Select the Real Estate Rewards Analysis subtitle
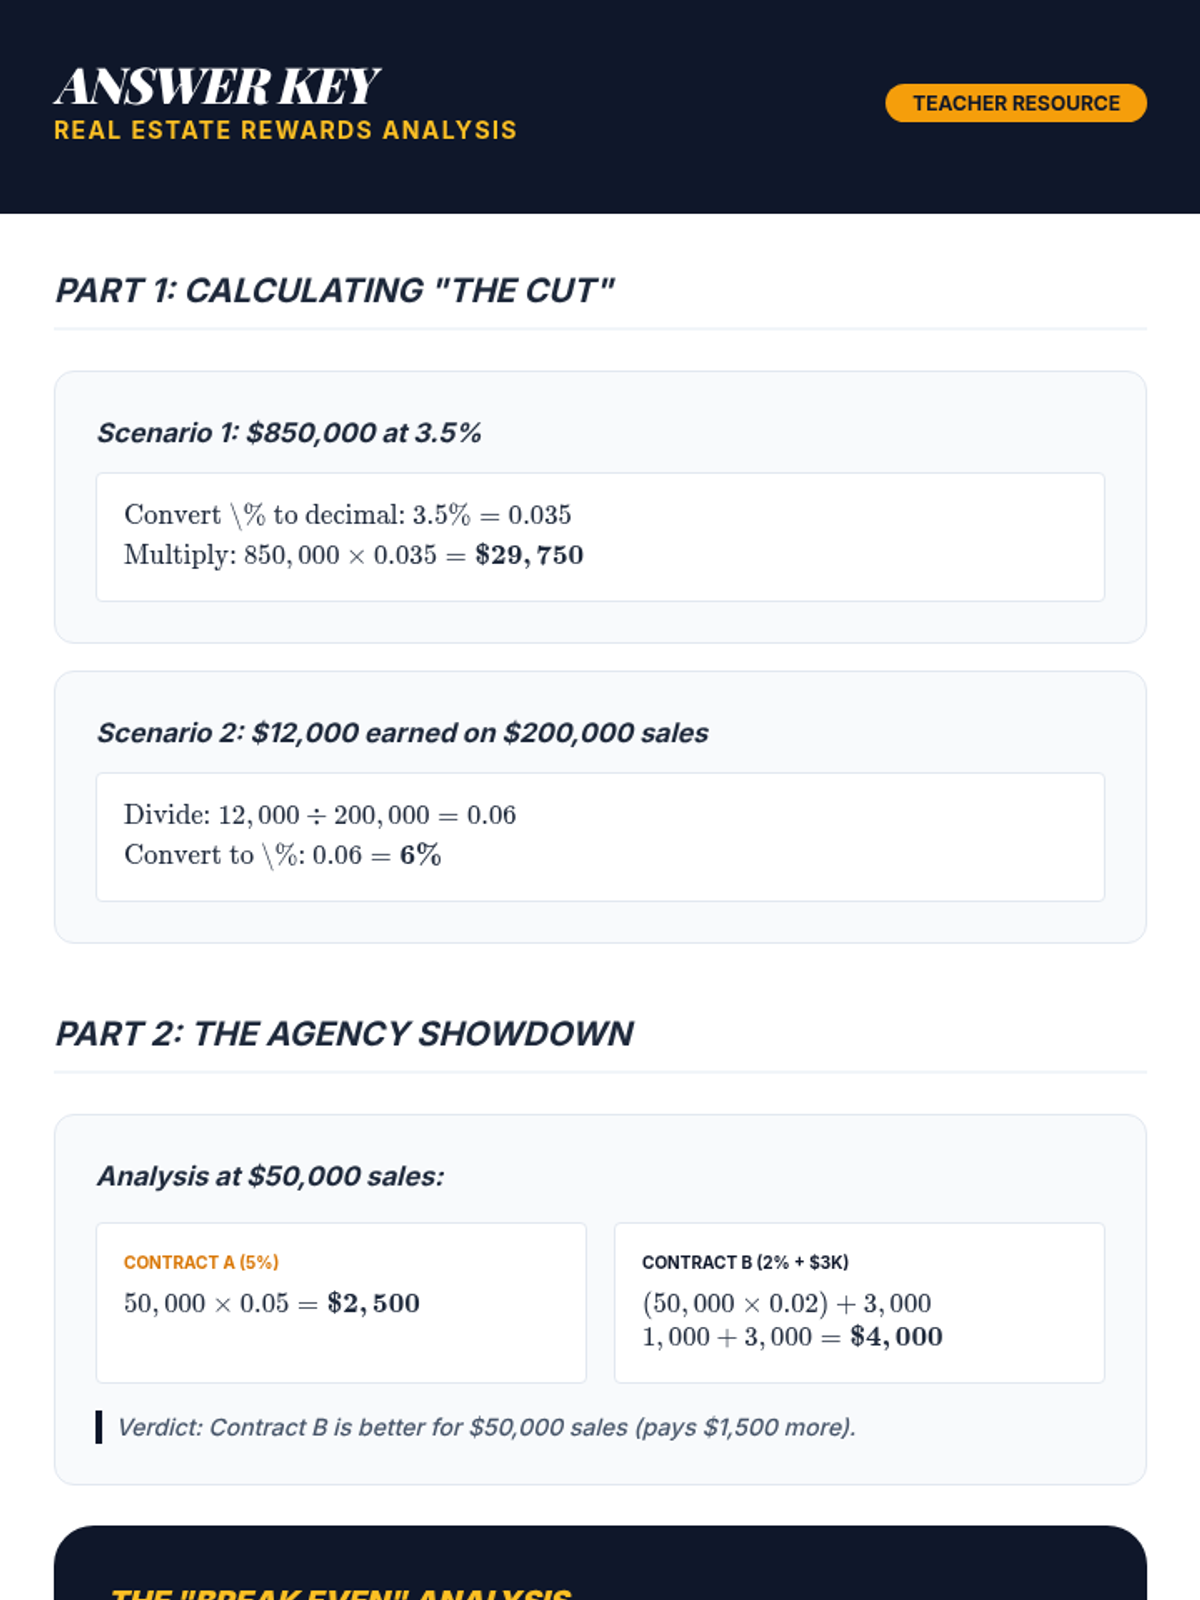The image size is (1200, 1600). click(x=285, y=130)
